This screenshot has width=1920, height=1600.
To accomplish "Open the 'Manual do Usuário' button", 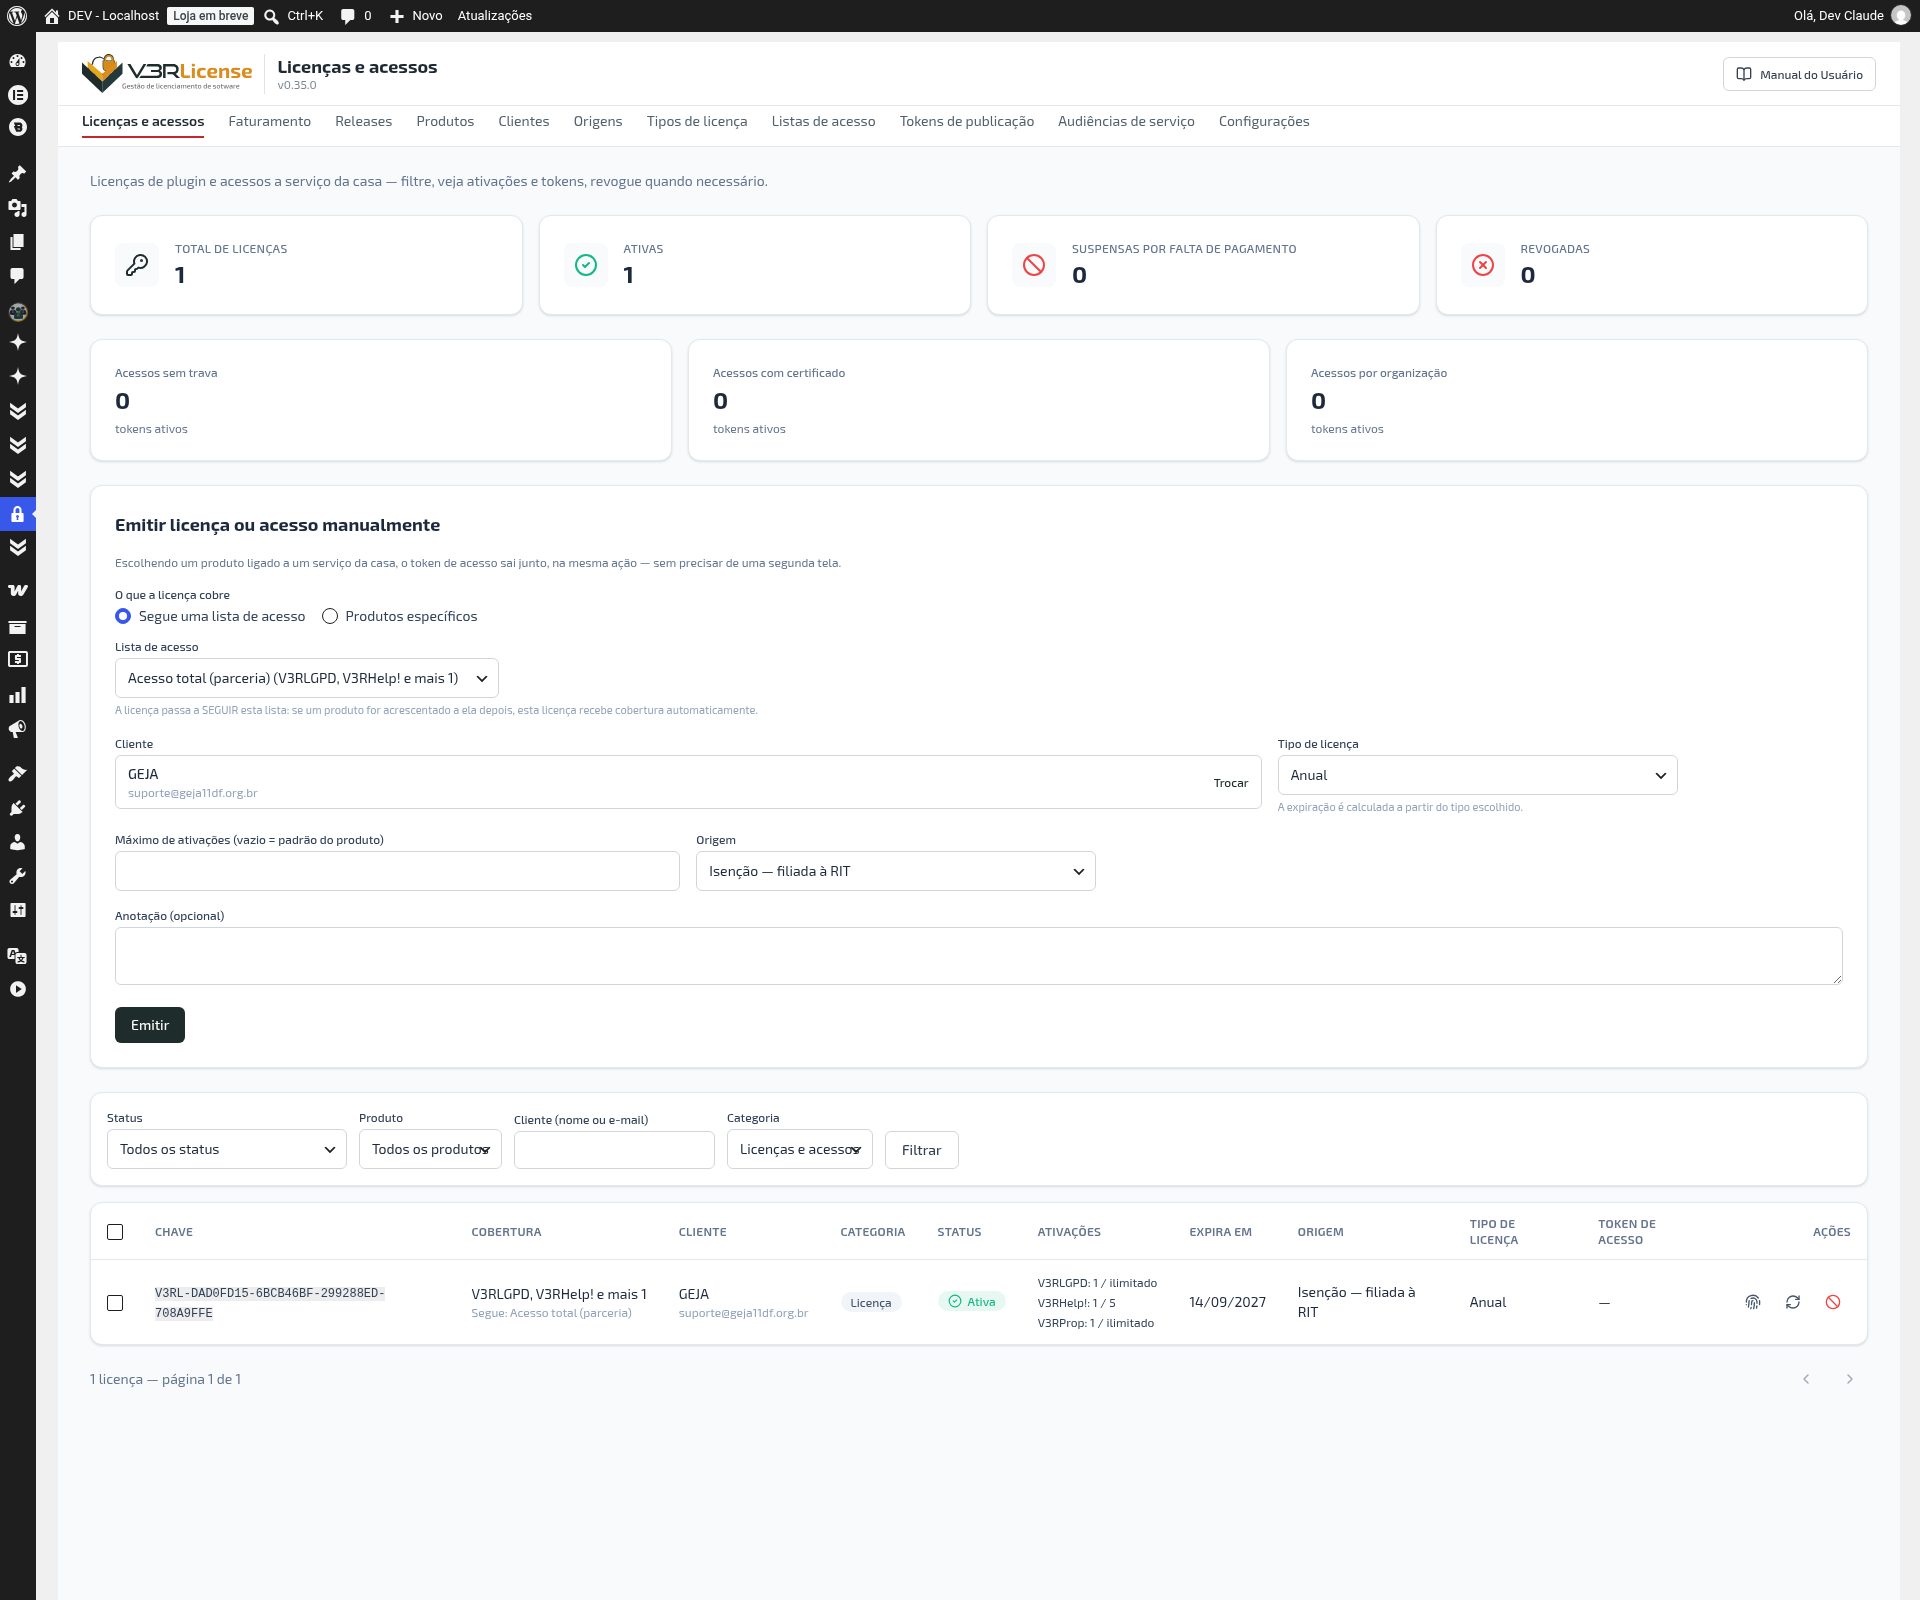I will click(1799, 74).
